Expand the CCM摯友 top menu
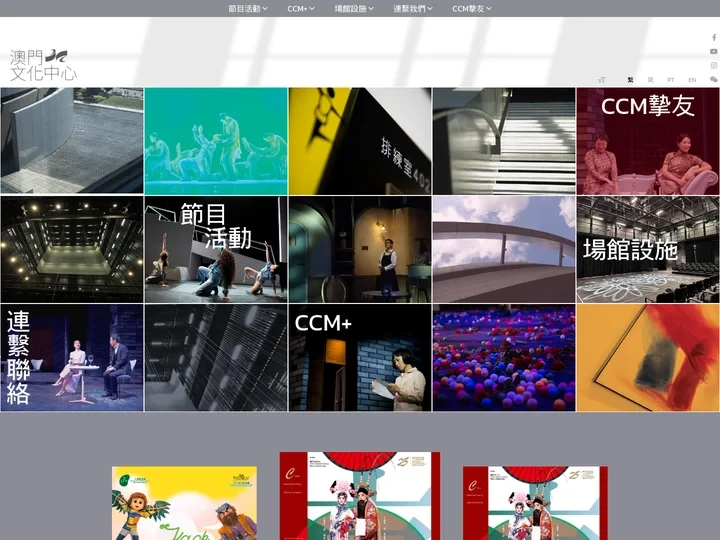Screen dimensions: 720x540 coord(472,9)
